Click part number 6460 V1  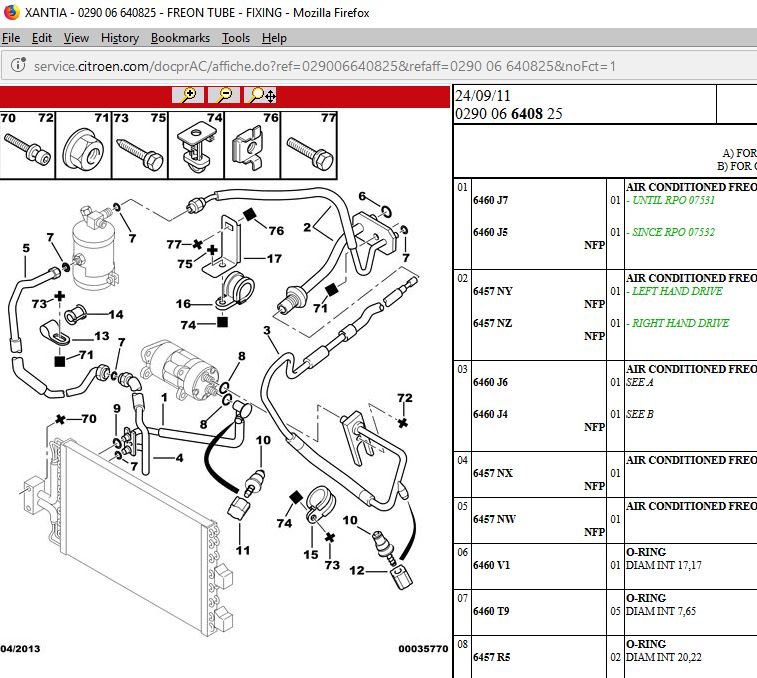(491, 565)
